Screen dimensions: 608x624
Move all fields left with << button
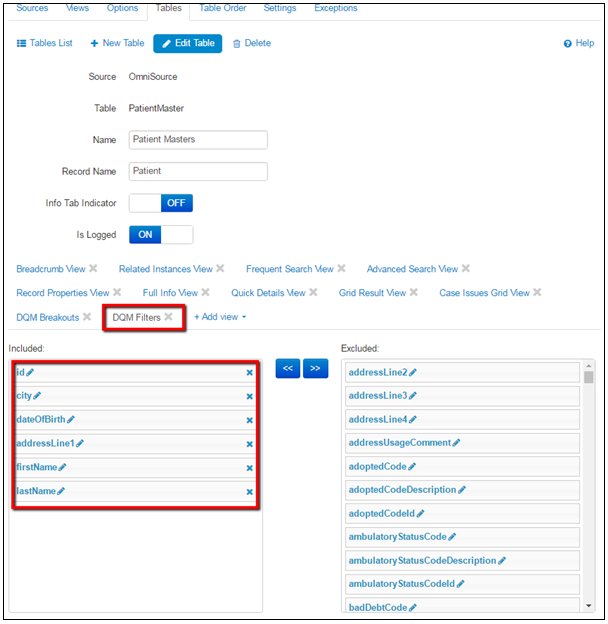point(287,369)
